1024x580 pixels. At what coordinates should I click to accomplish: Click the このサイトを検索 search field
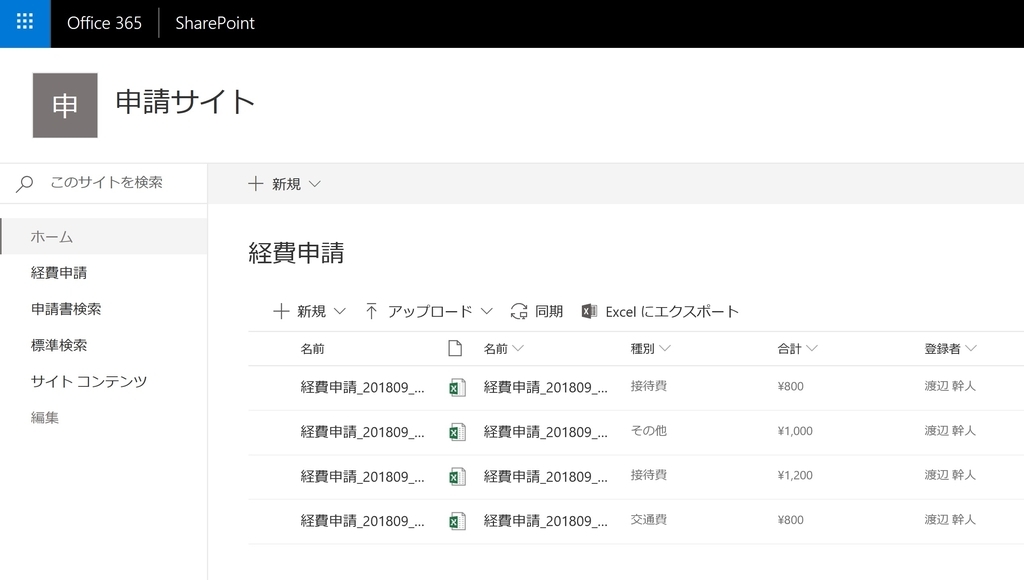point(110,183)
